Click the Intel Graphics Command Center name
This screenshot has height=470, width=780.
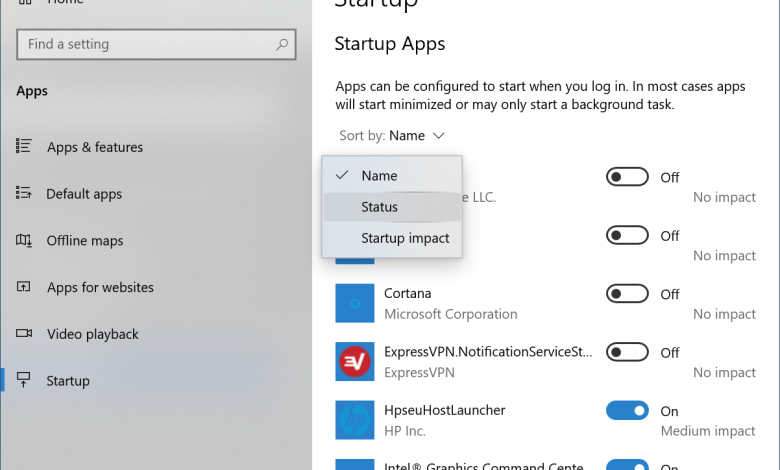[x=484, y=466]
